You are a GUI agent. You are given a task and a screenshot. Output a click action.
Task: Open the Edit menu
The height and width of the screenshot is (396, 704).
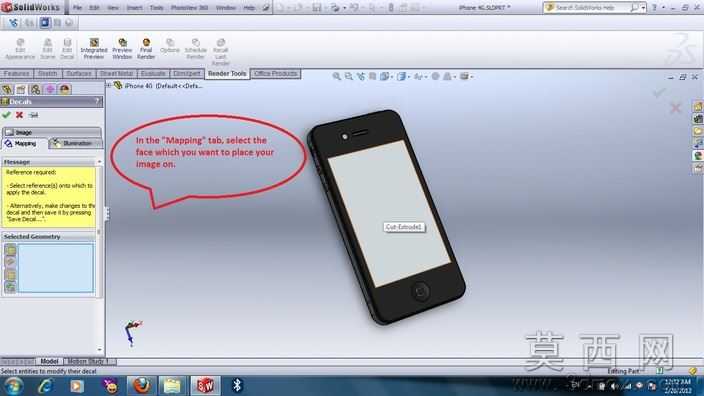coord(94,8)
